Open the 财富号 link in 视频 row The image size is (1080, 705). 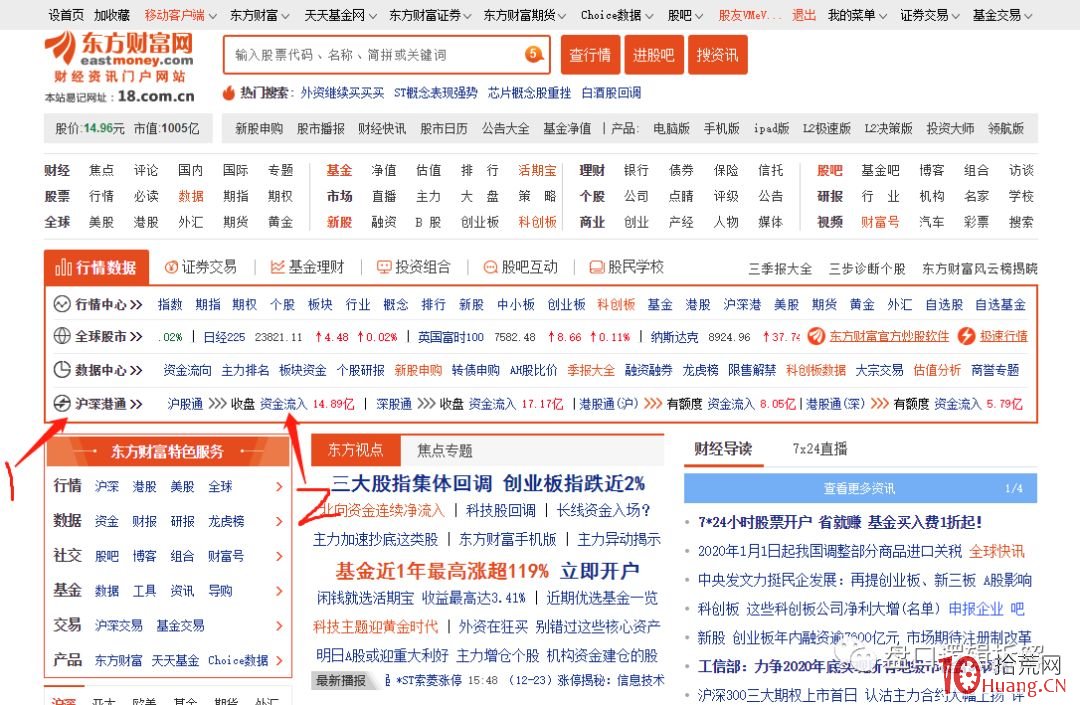tap(880, 222)
